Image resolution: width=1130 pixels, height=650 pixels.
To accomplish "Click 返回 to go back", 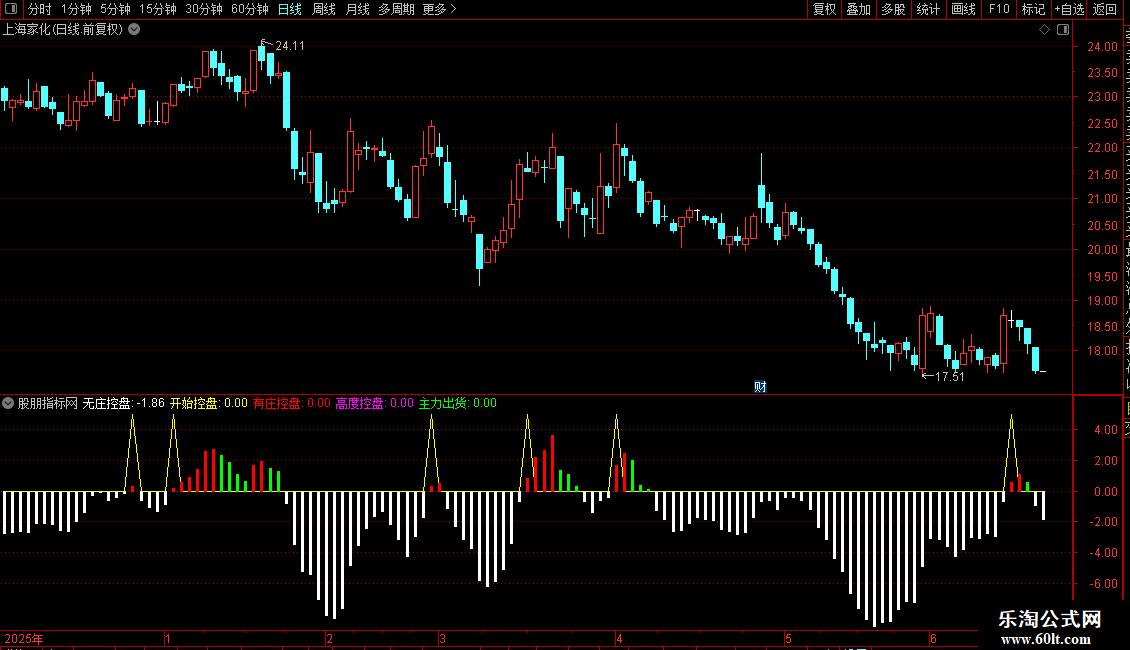I will 1105,9.
